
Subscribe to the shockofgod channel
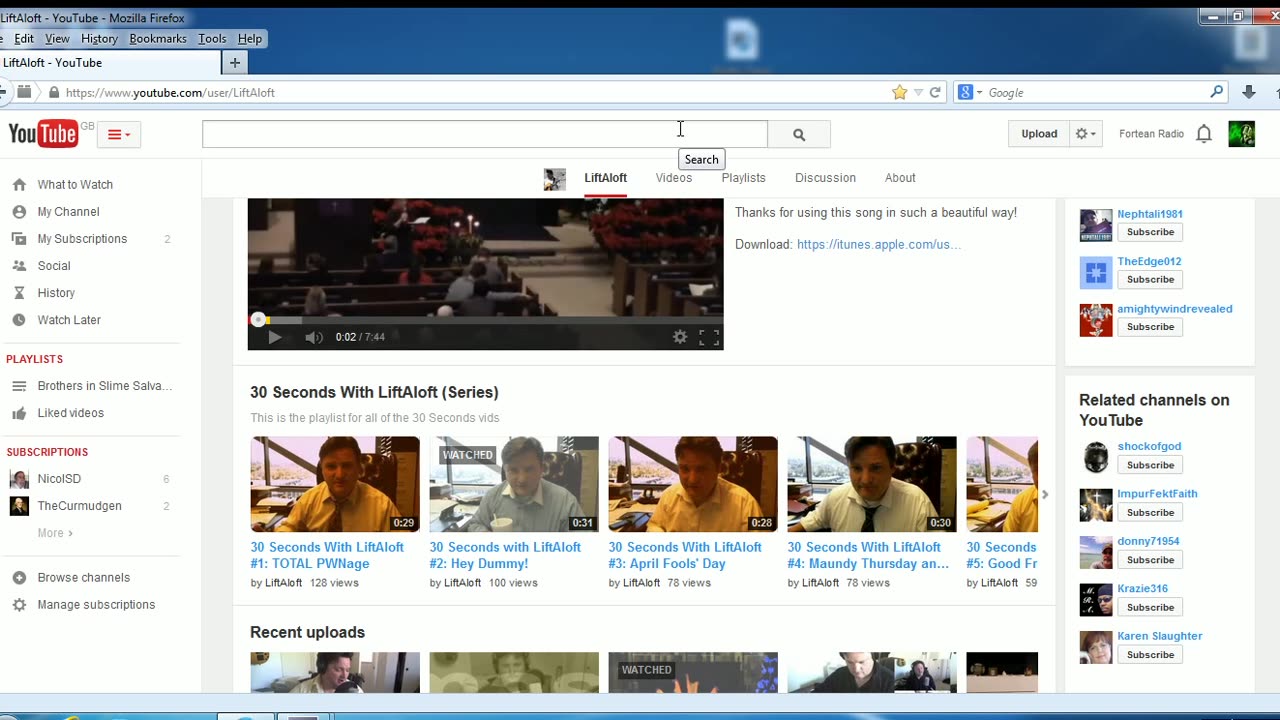(x=1150, y=465)
